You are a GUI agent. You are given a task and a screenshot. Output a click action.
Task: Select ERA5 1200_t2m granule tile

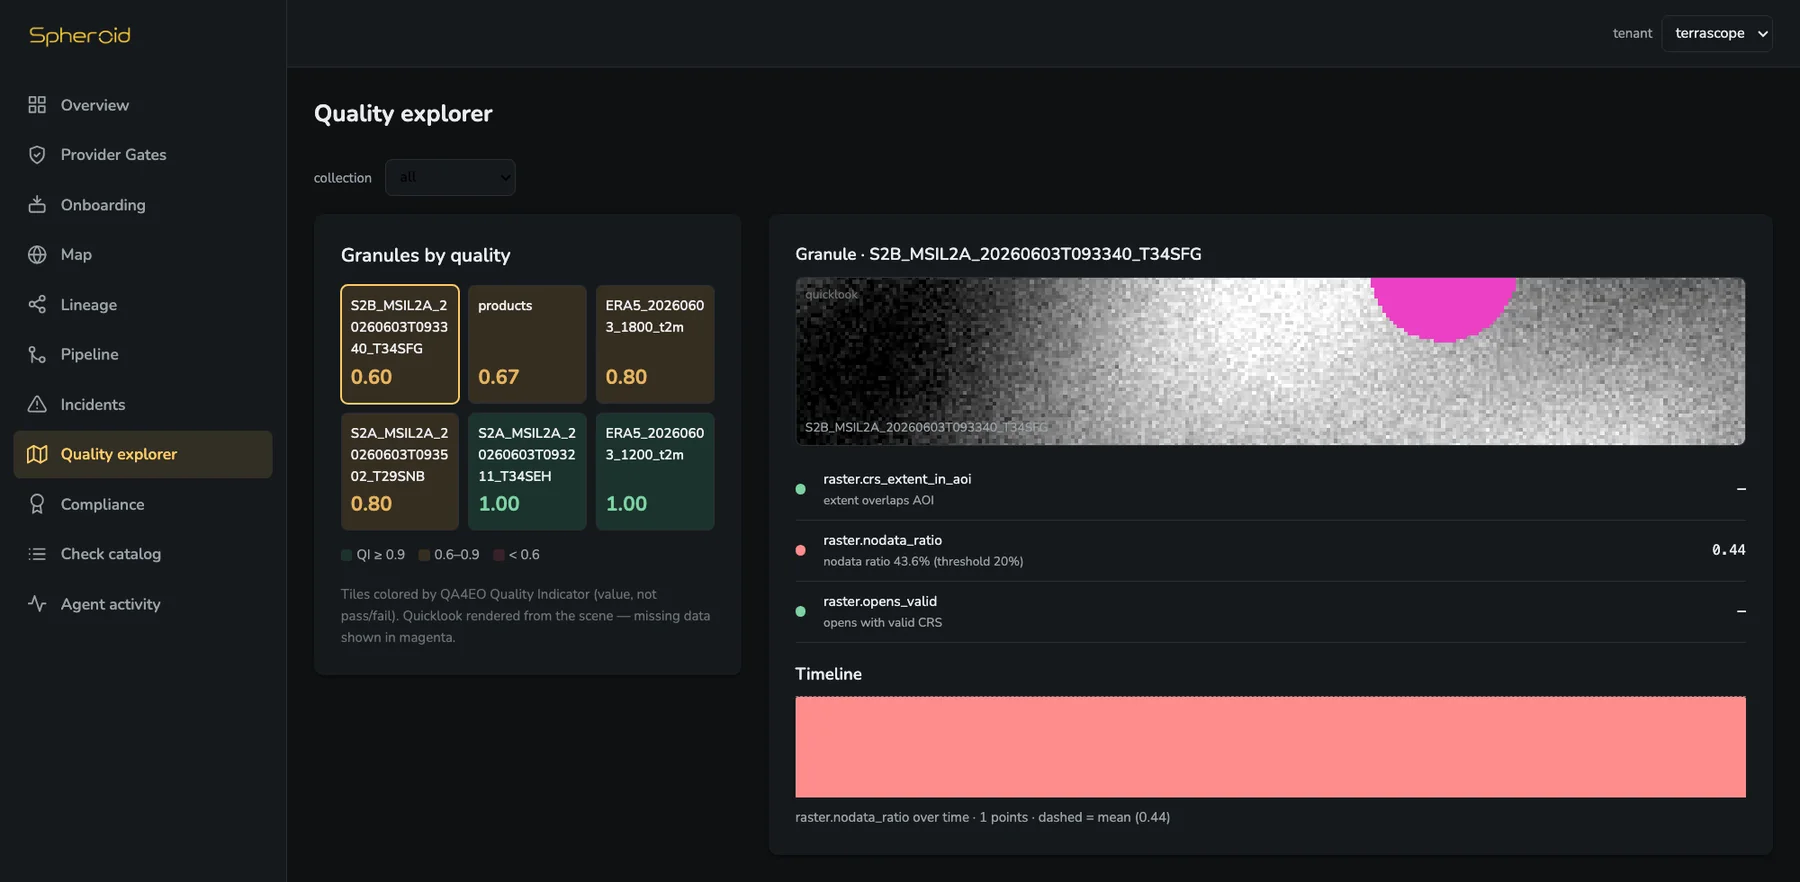655,471
